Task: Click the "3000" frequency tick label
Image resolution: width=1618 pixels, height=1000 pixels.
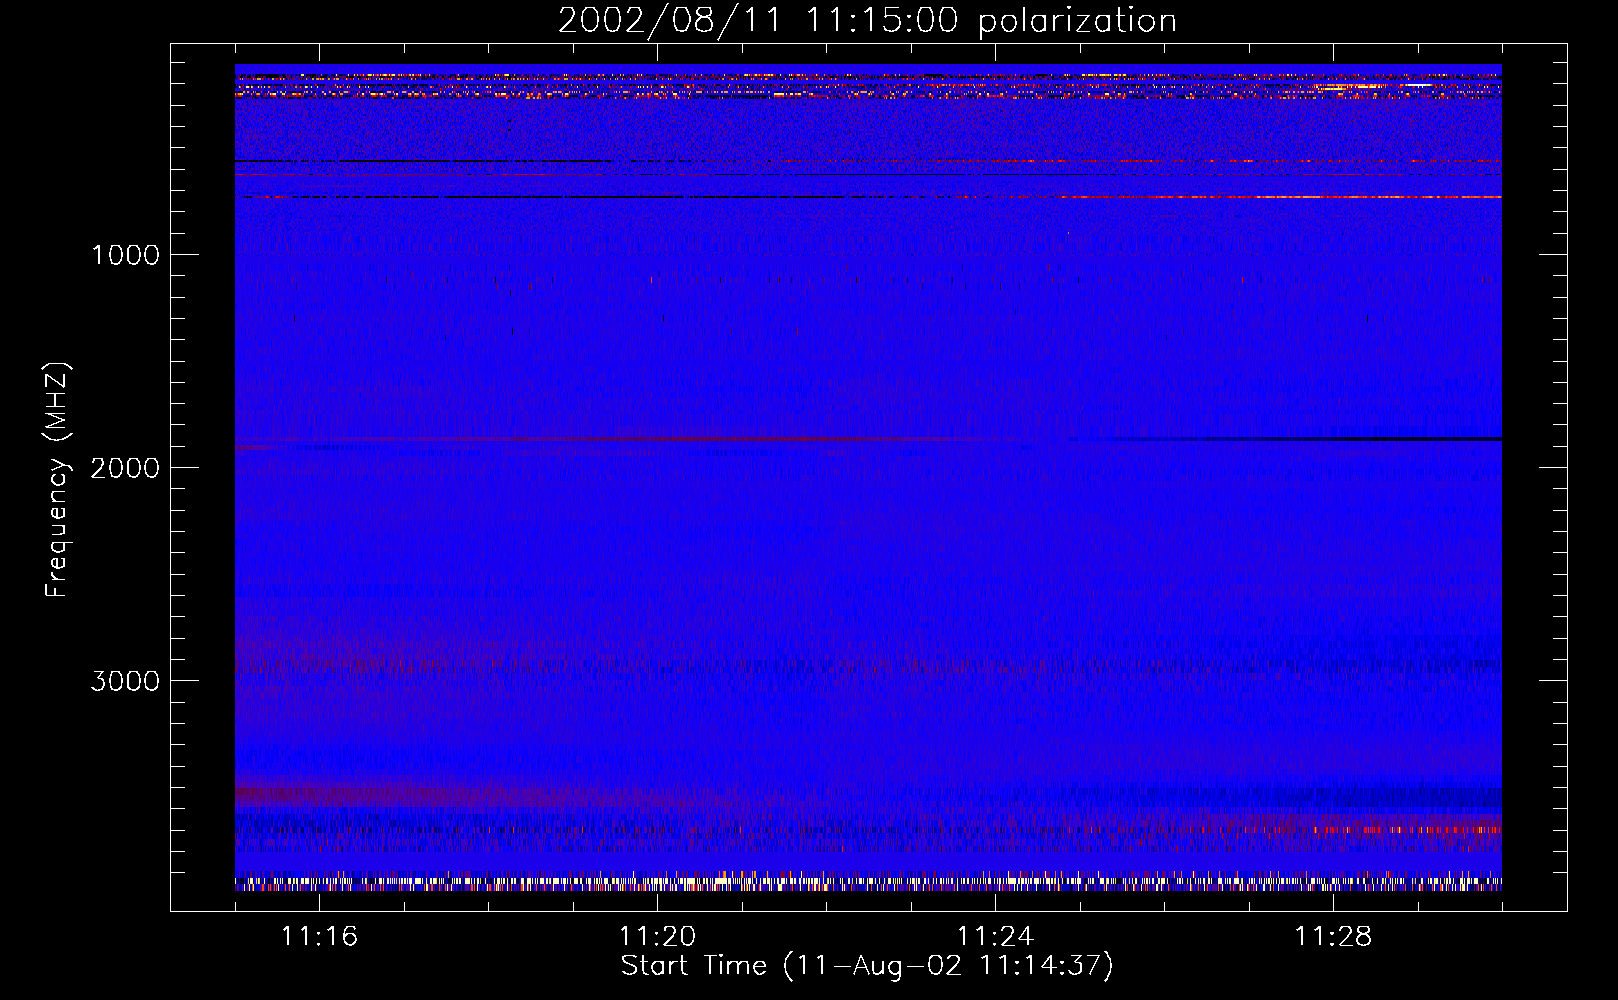Action: [125, 681]
